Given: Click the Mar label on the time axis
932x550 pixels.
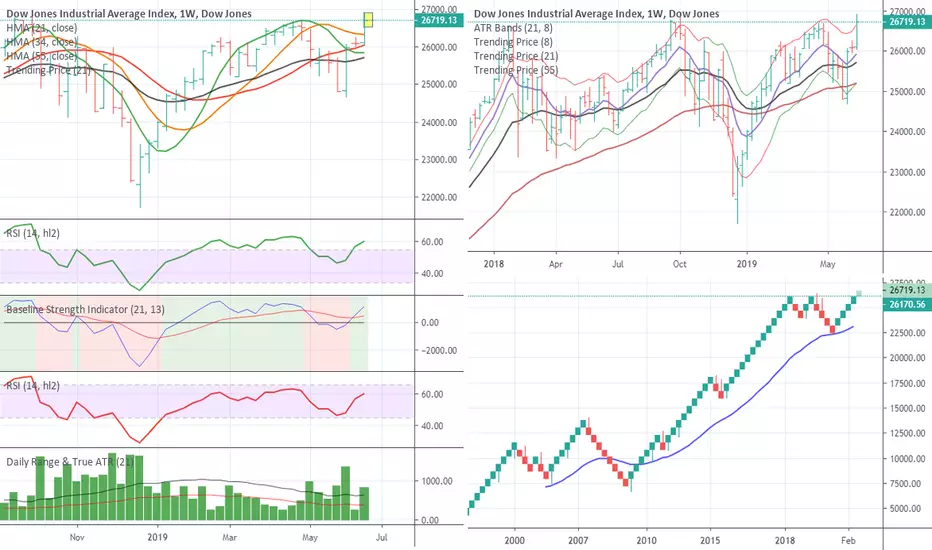Looking at the screenshot, I should [229, 537].
